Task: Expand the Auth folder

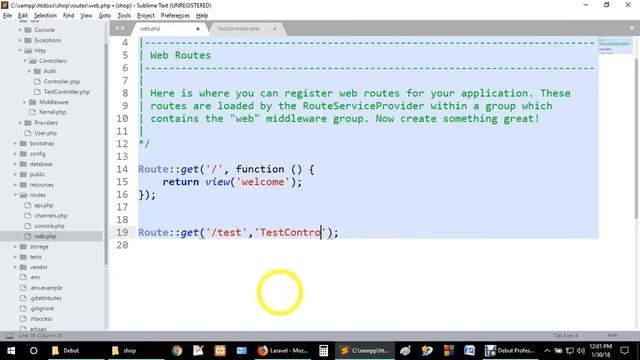Action: [x=29, y=71]
